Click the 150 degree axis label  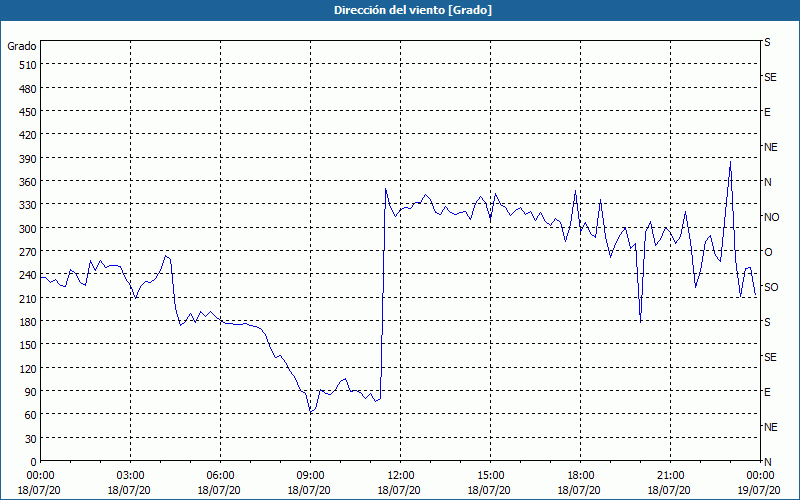click(x=28, y=345)
